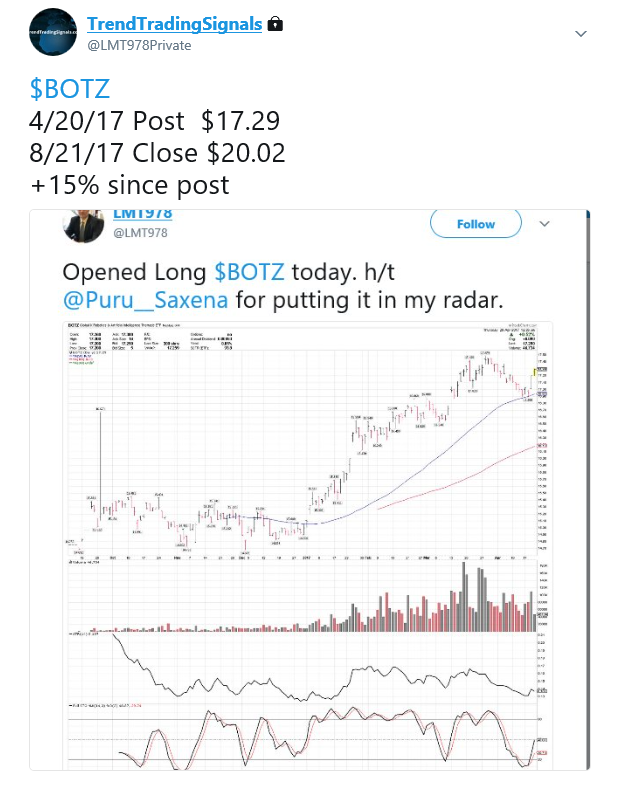Image resolution: width=626 pixels, height=785 pixels.
Task: Click the "8/21/17 Close $20.02" tweet line
Action: pyautogui.click(x=157, y=153)
